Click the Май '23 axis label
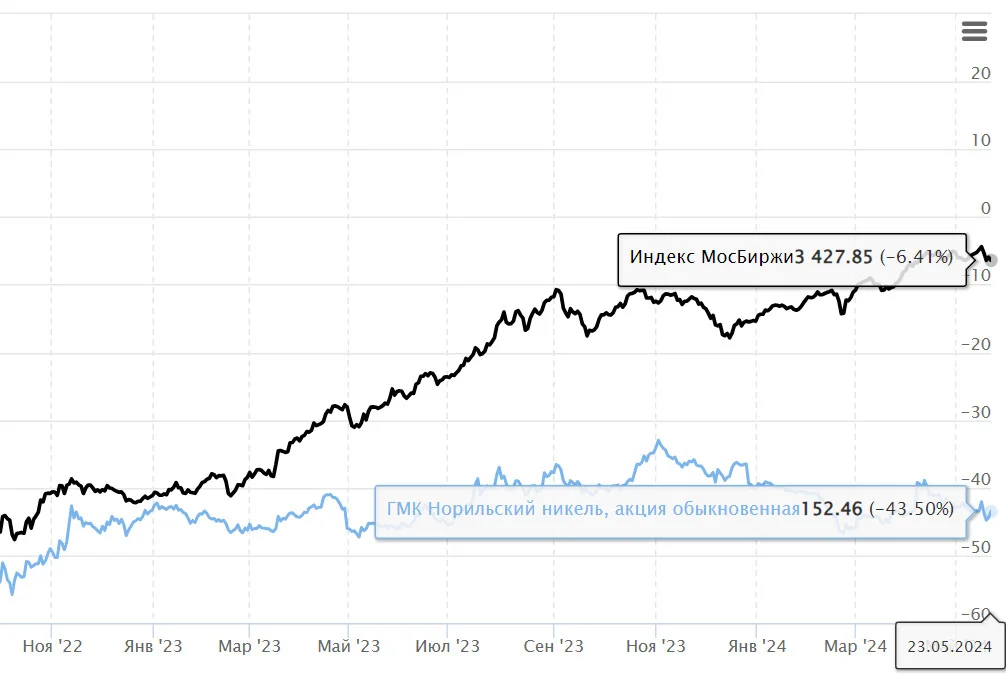This screenshot has width=1006, height=676. 349,646
